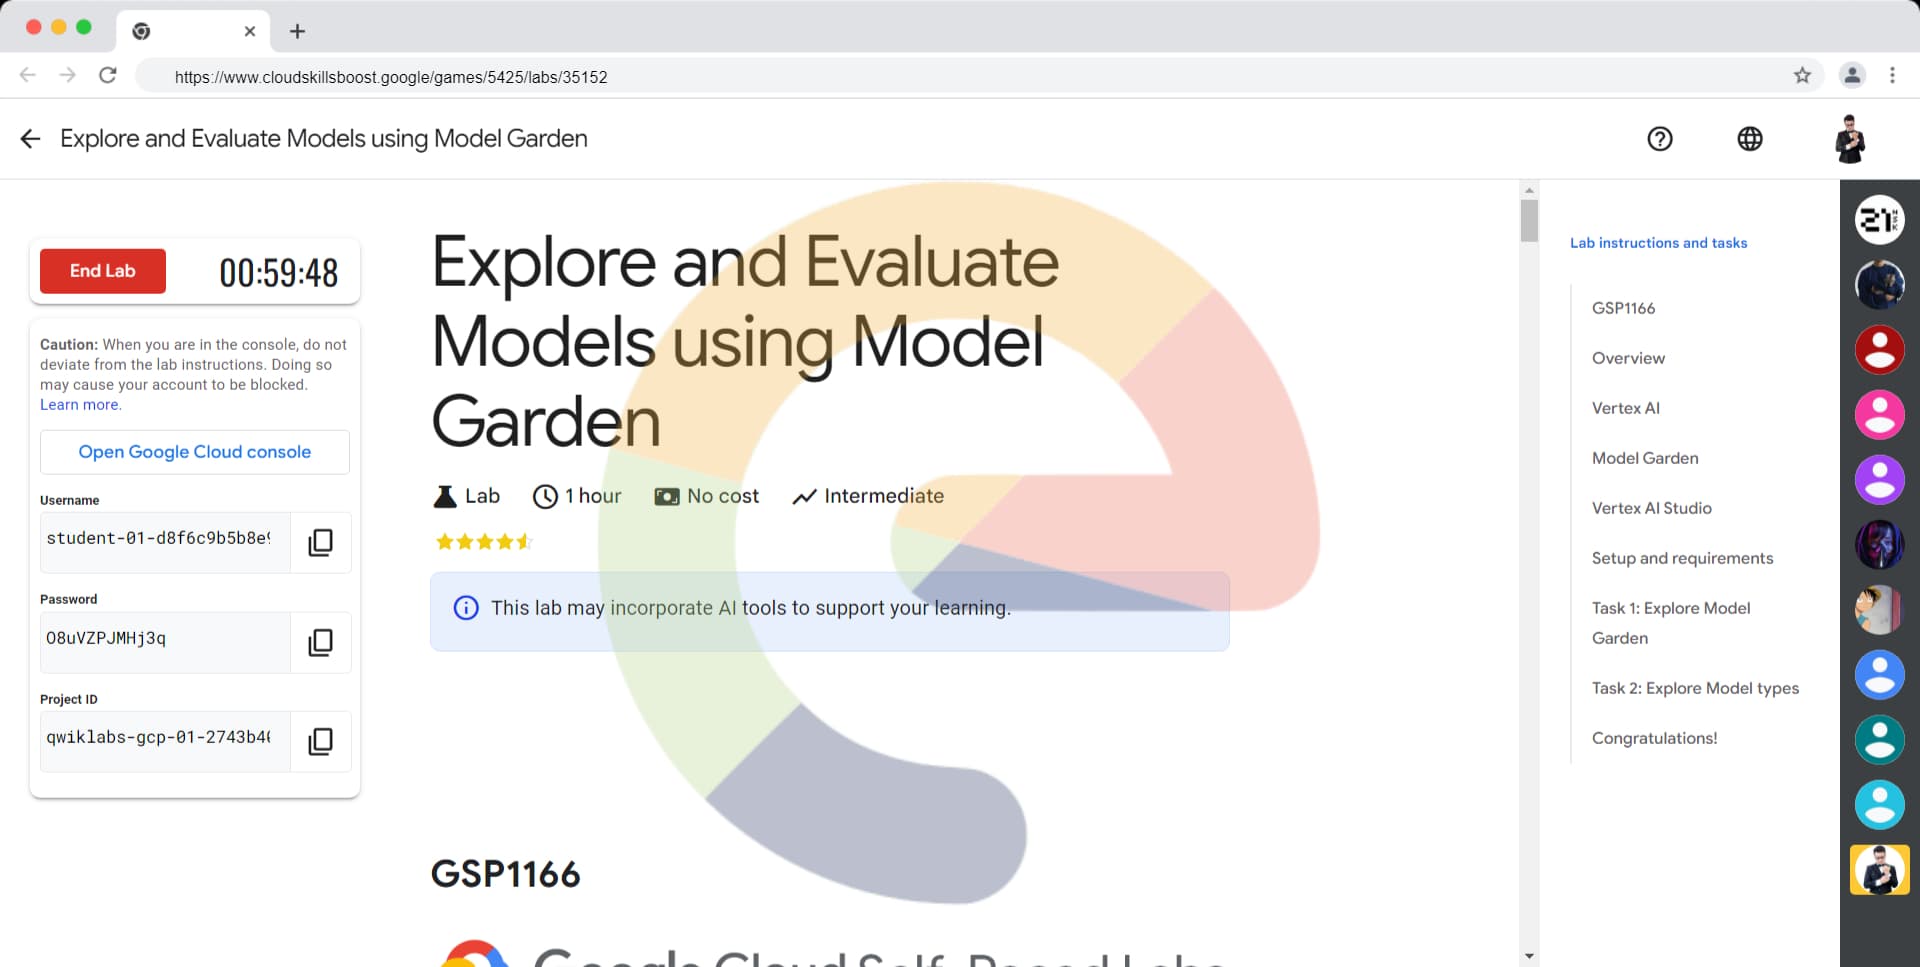Copy the Project ID value

[x=320, y=741]
